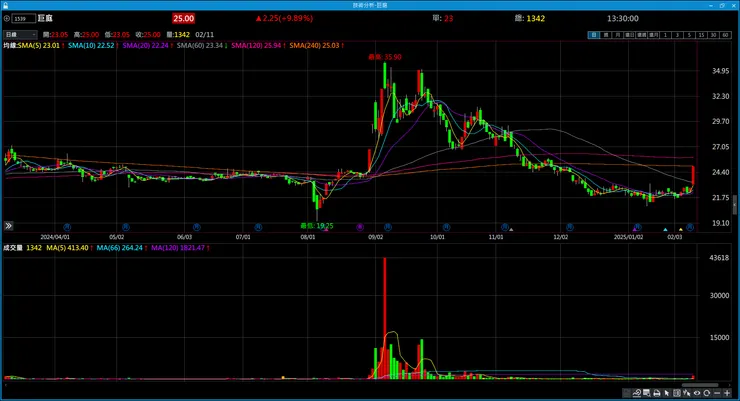This screenshot has height=401, width=740.
Task: Activate the crosshair query cursor tool
Action: [x=687, y=393]
